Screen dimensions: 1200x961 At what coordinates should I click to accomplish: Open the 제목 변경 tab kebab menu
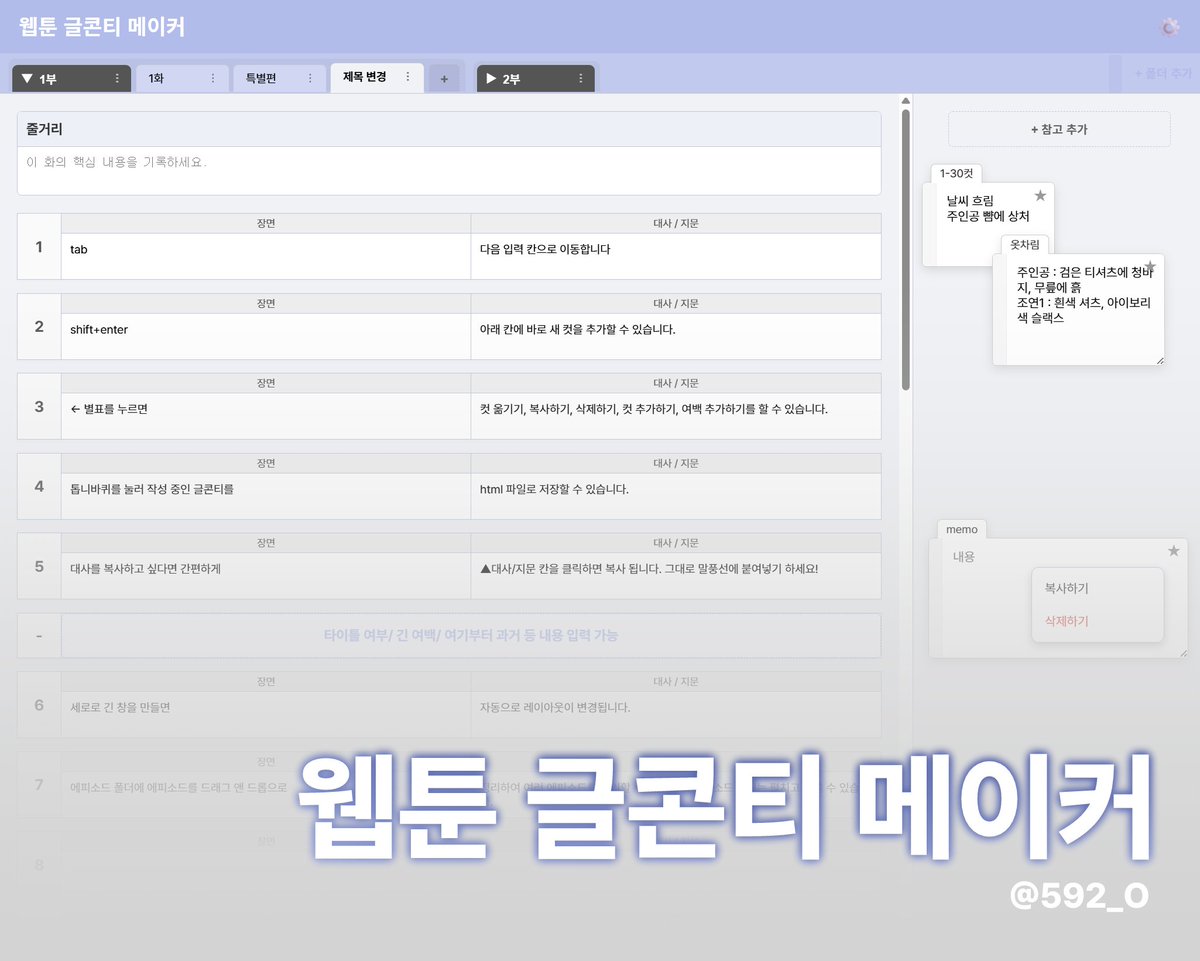[407, 77]
